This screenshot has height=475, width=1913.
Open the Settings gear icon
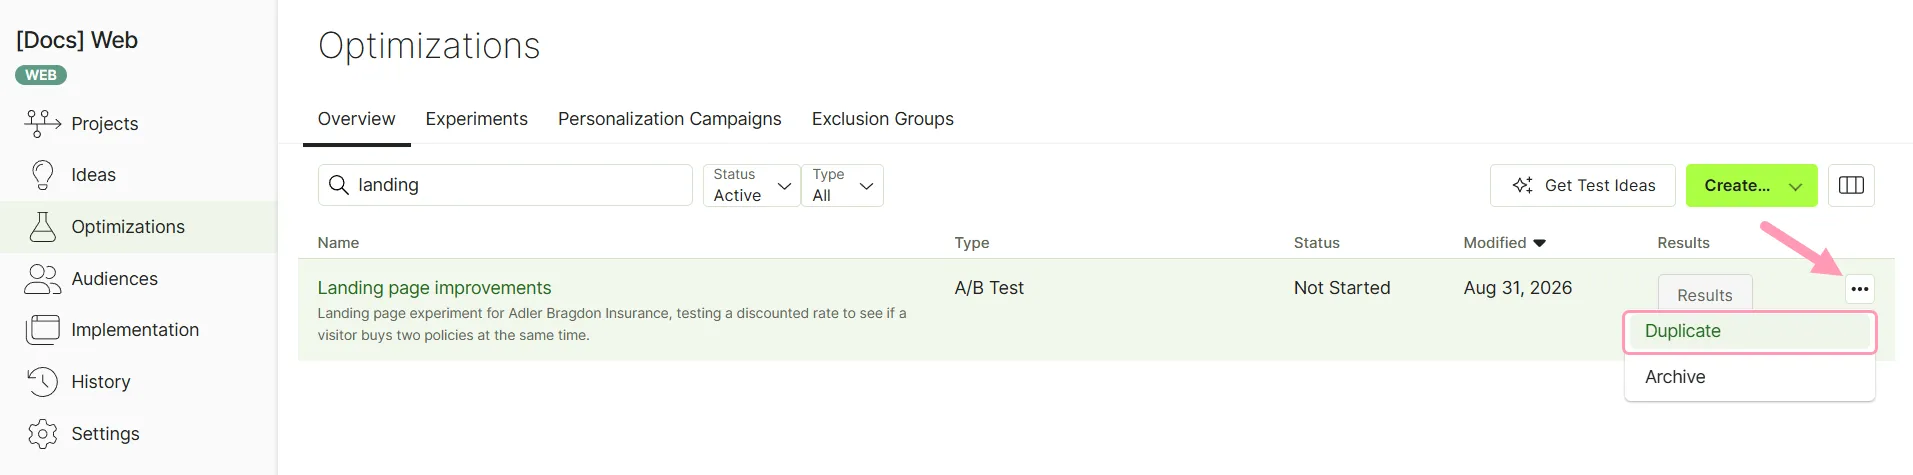click(42, 434)
